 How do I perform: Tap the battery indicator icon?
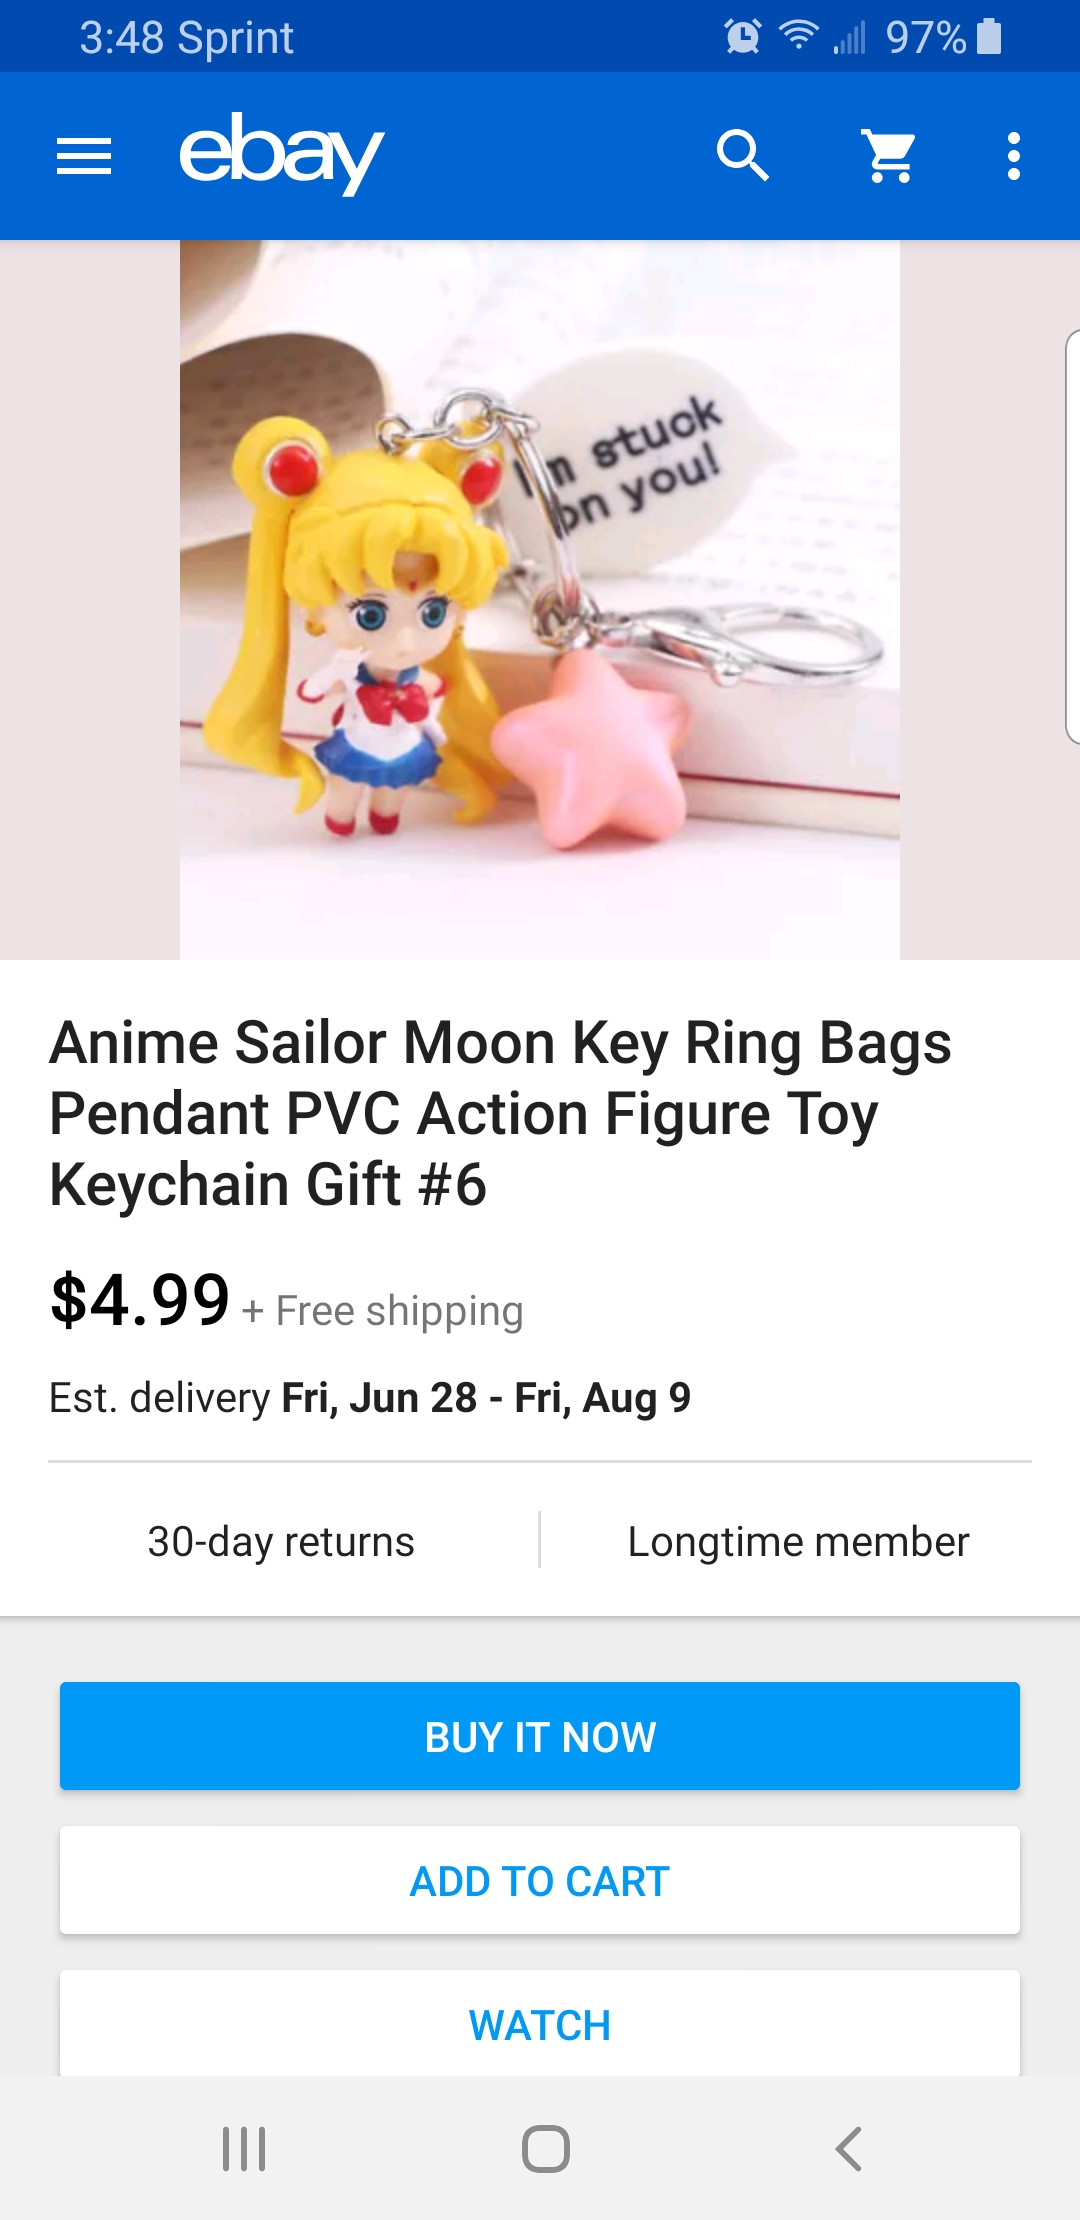[x=989, y=36]
